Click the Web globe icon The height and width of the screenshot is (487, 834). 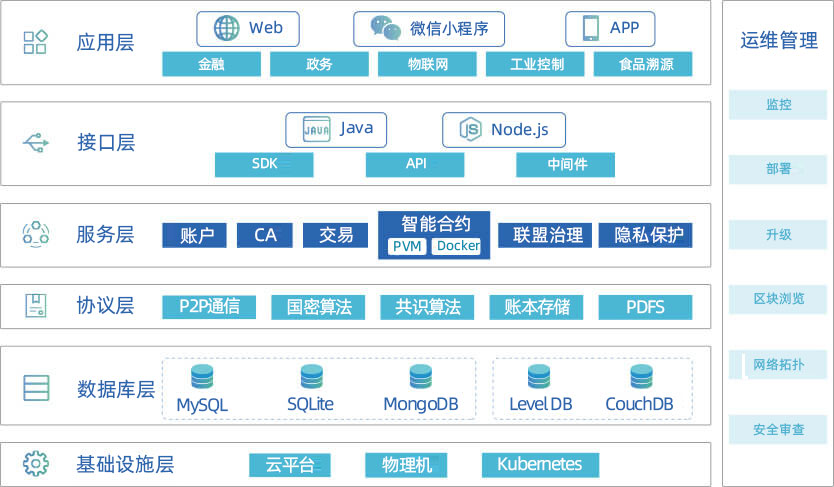point(225,28)
